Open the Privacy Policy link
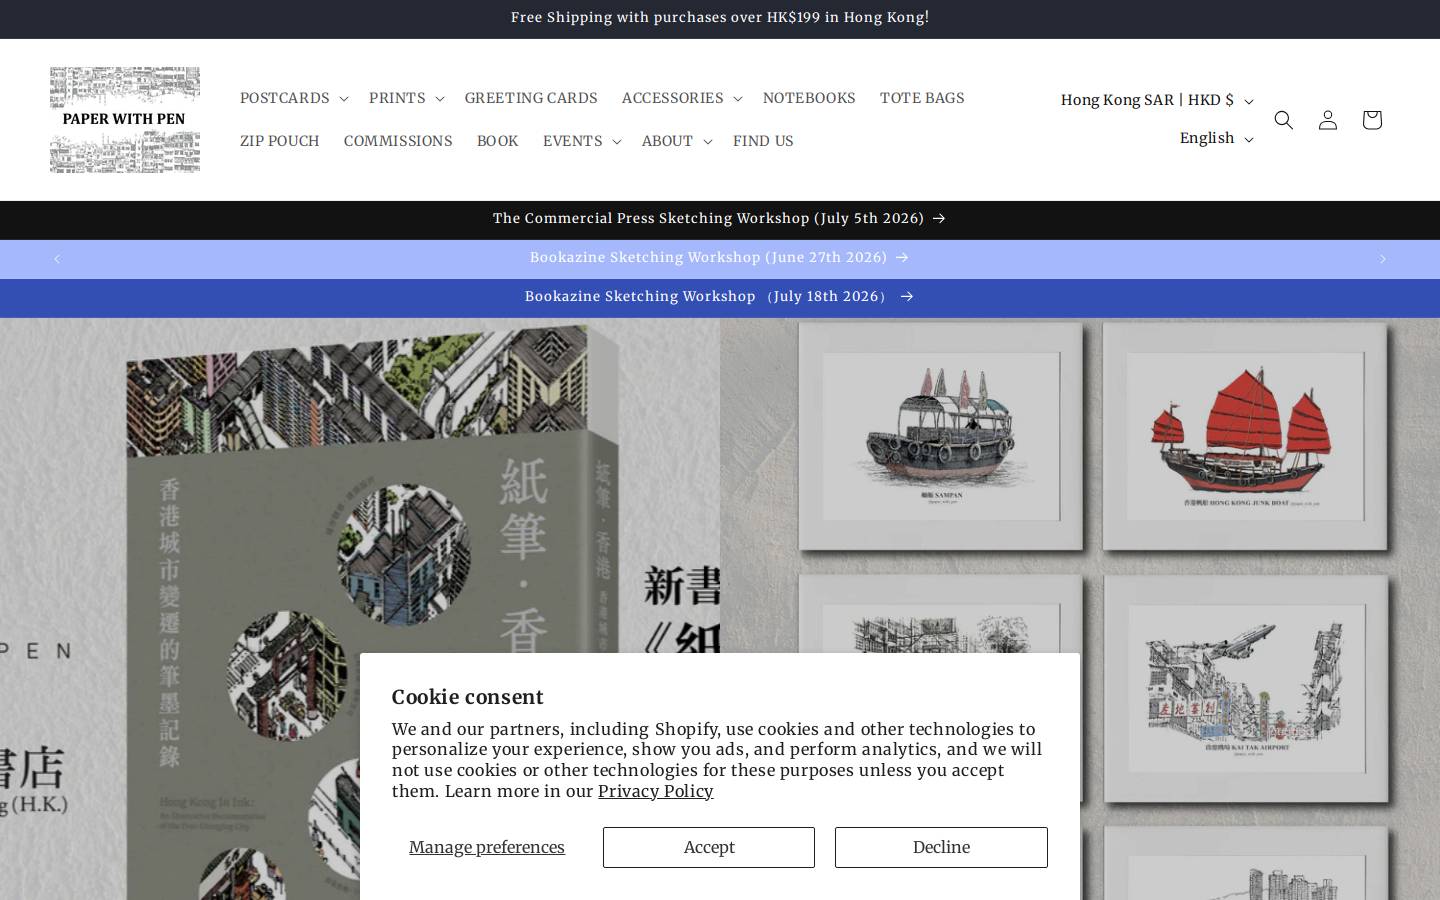 [x=656, y=791]
